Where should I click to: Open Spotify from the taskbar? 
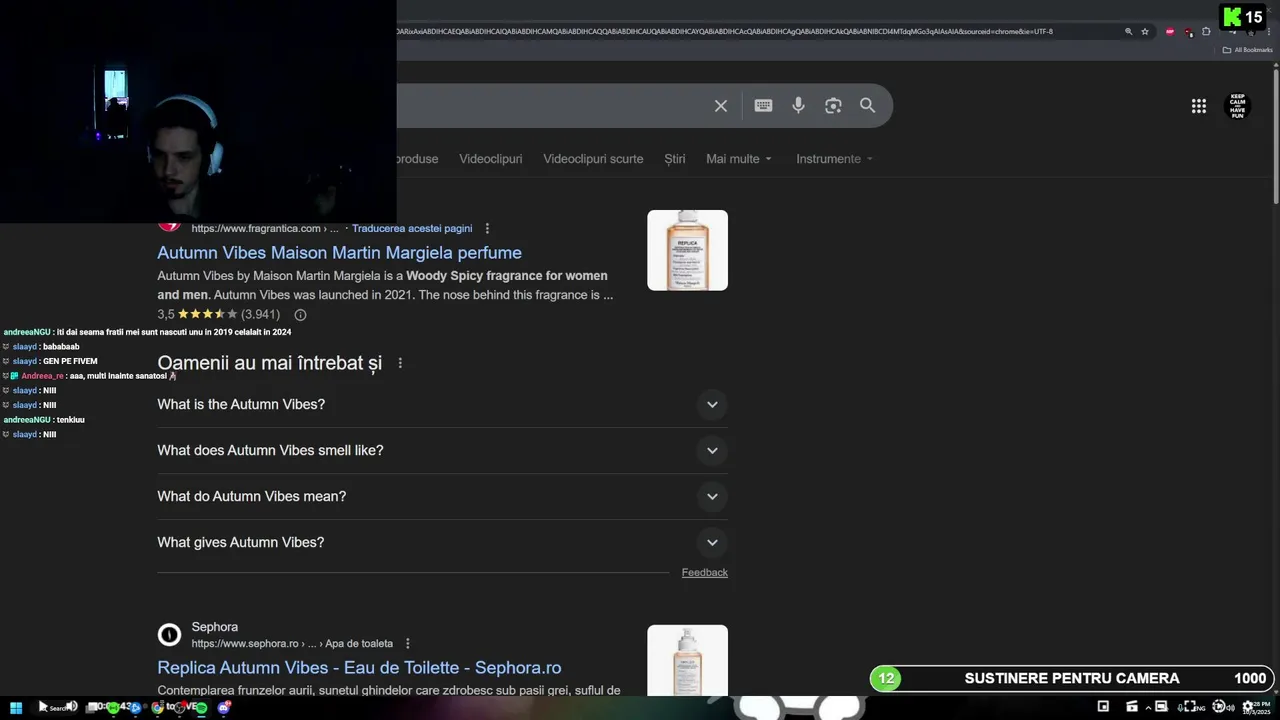(201, 707)
